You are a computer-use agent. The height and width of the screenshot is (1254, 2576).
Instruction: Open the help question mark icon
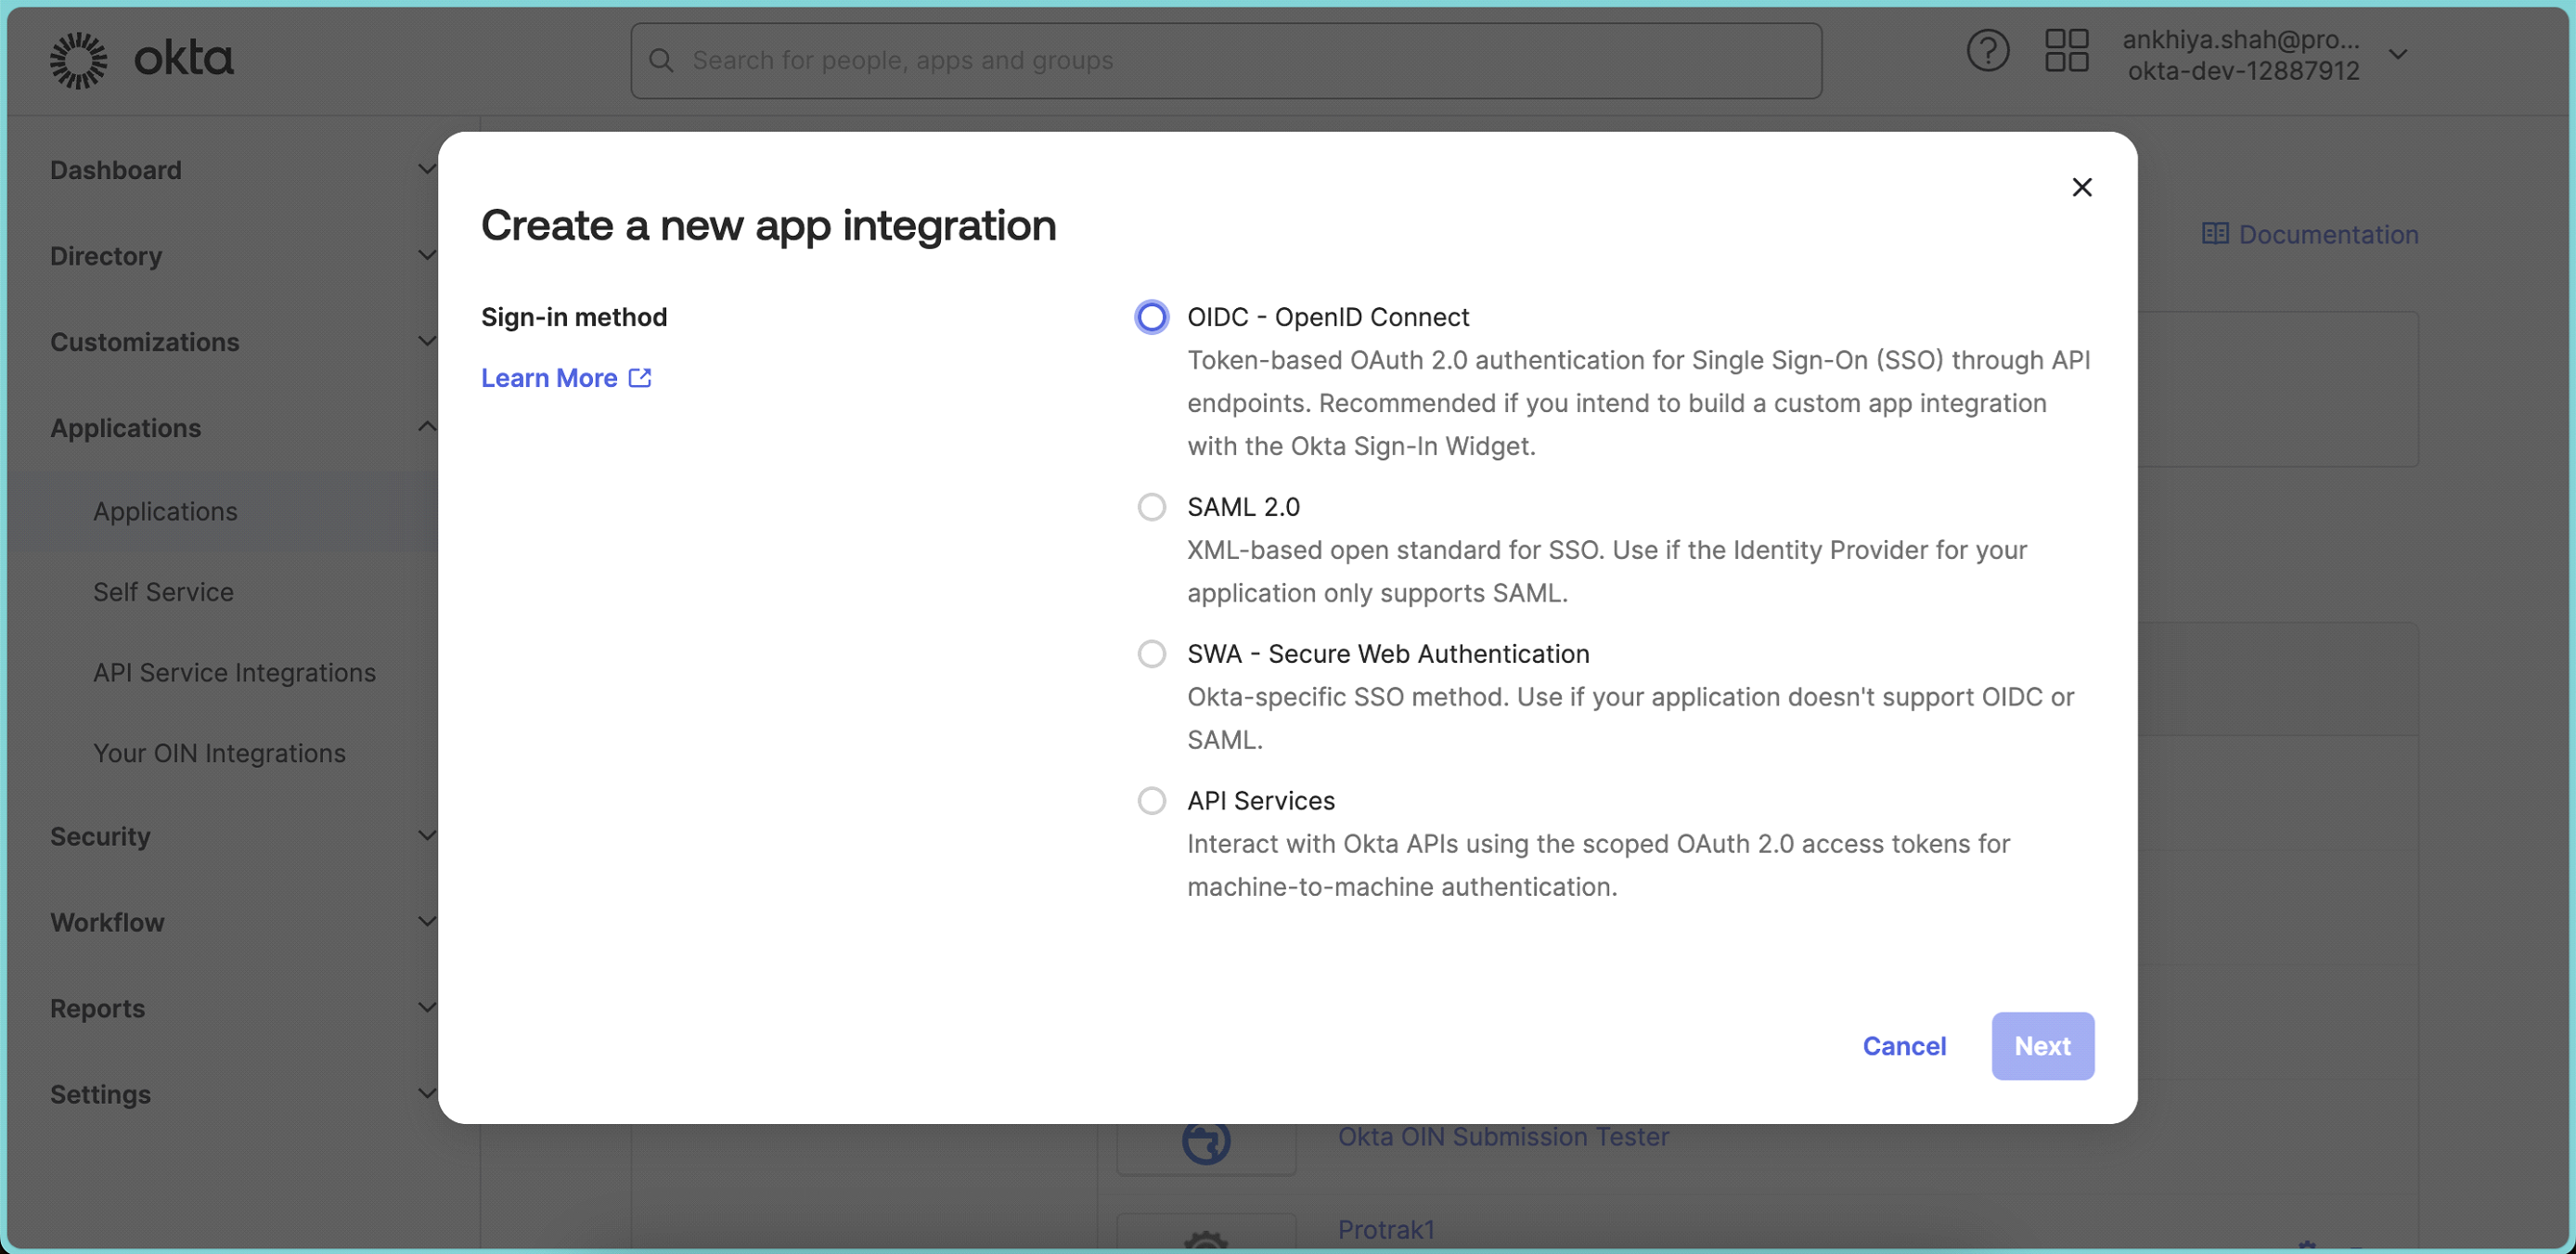coord(1987,51)
